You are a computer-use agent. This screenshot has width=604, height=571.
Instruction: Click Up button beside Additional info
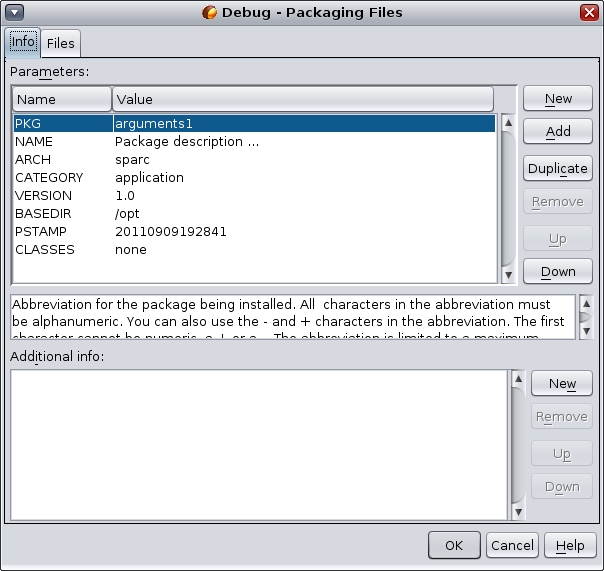(562, 453)
